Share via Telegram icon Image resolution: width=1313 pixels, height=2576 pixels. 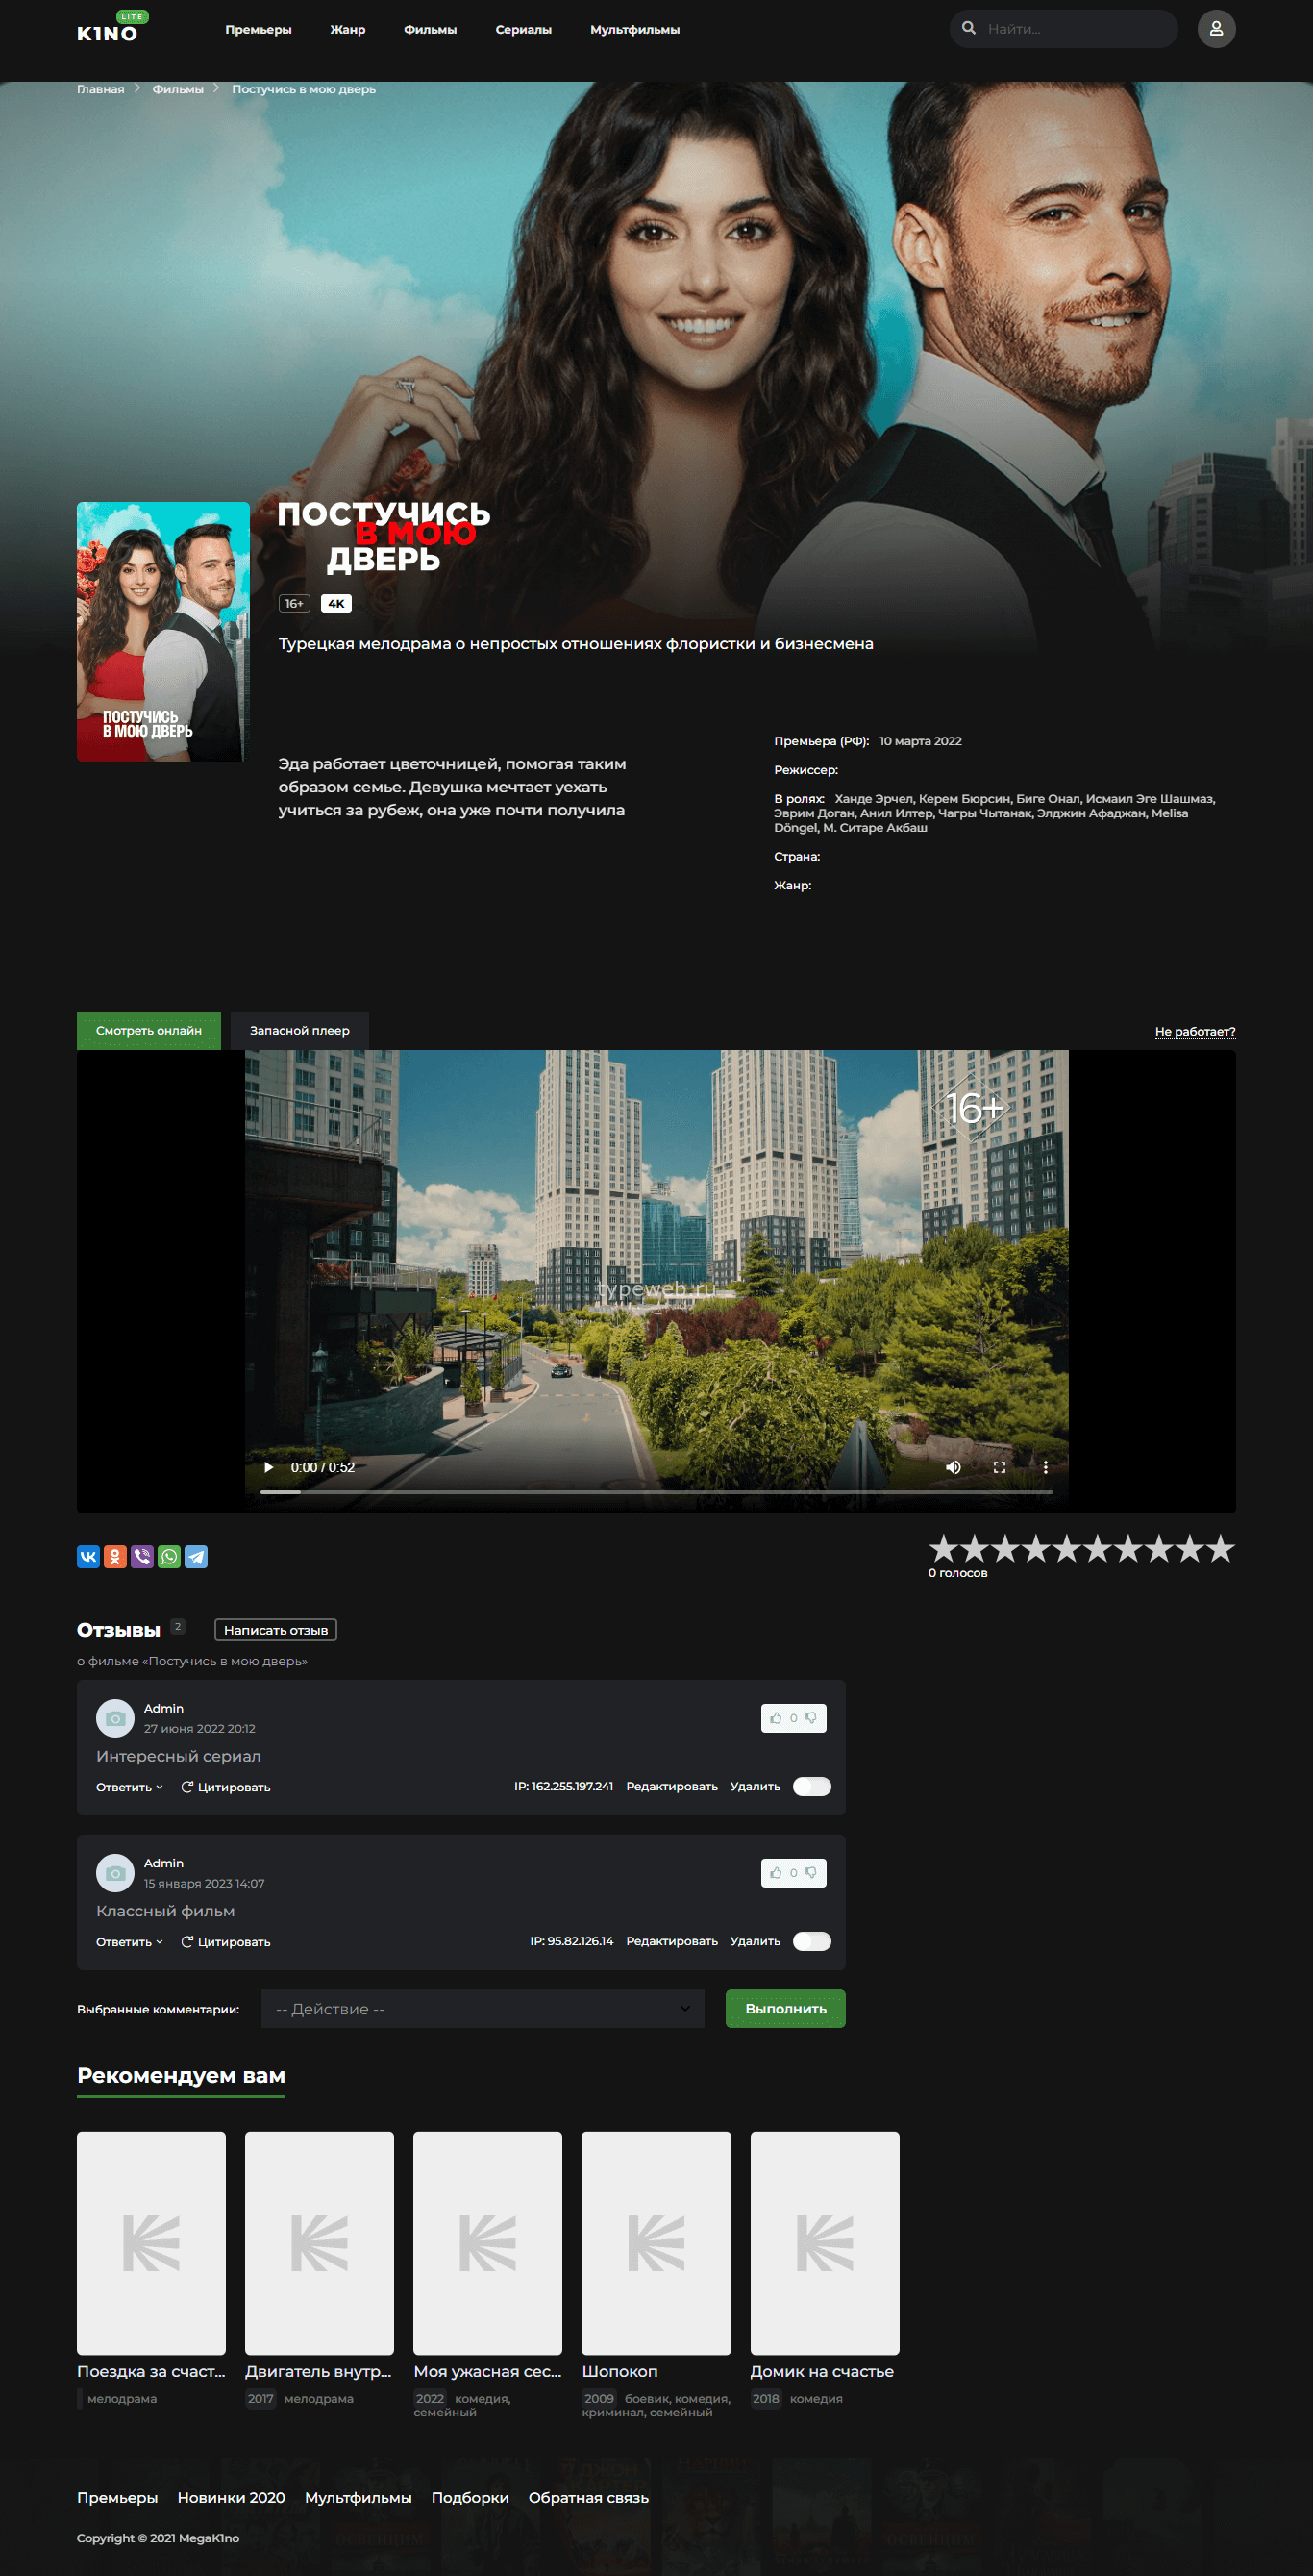tap(196, 1556)
